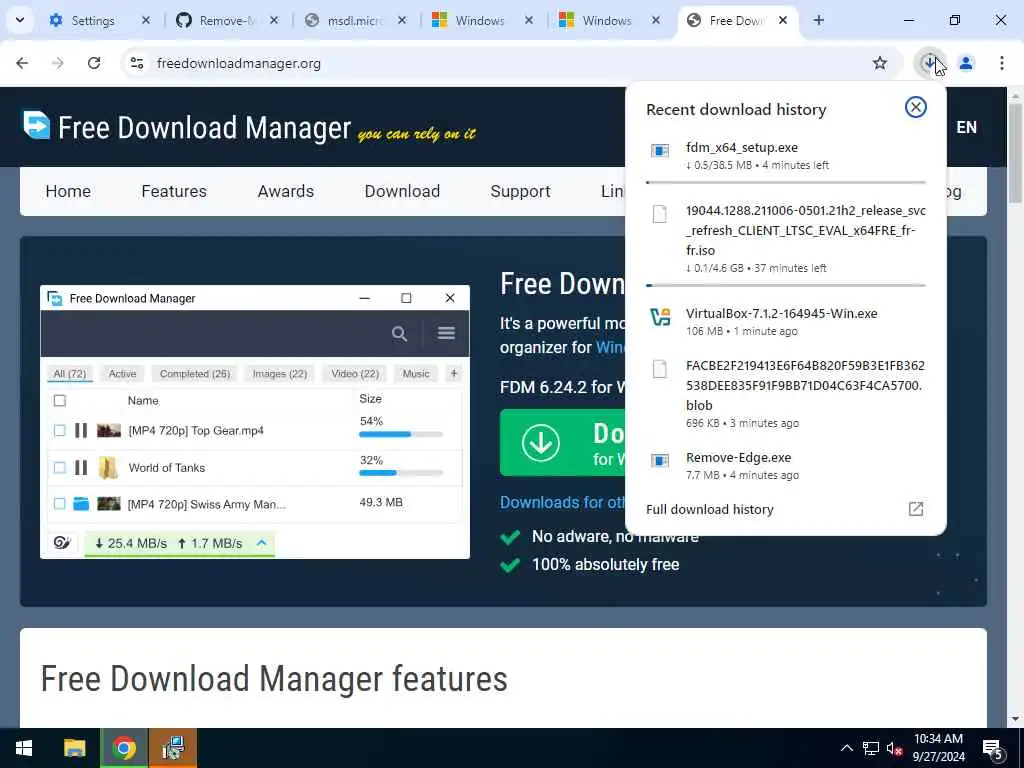
Task: Open File Explorer from taskbar
Action: (x=74, y=748)
